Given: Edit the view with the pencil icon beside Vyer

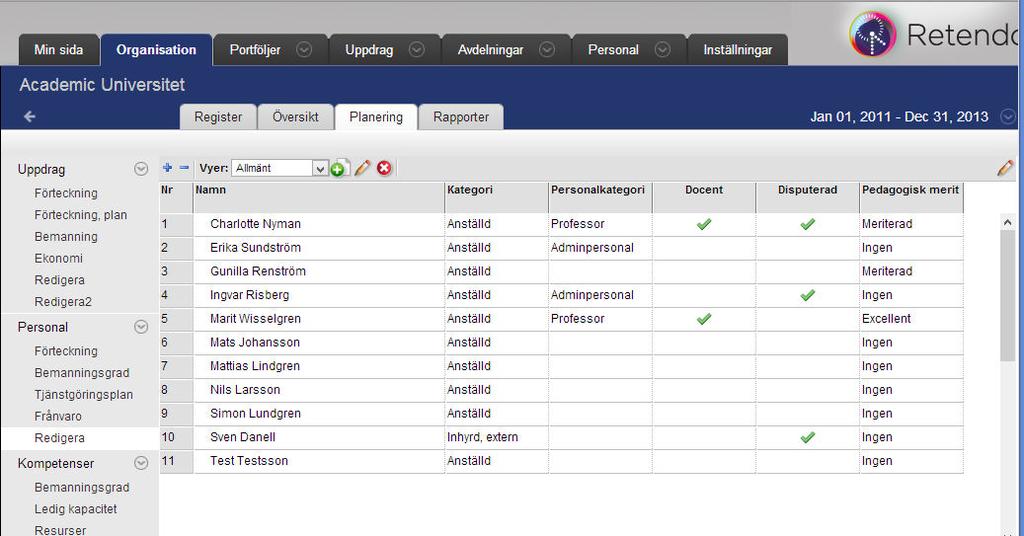Looking at the screenshot, I should [x=362, y=168].
